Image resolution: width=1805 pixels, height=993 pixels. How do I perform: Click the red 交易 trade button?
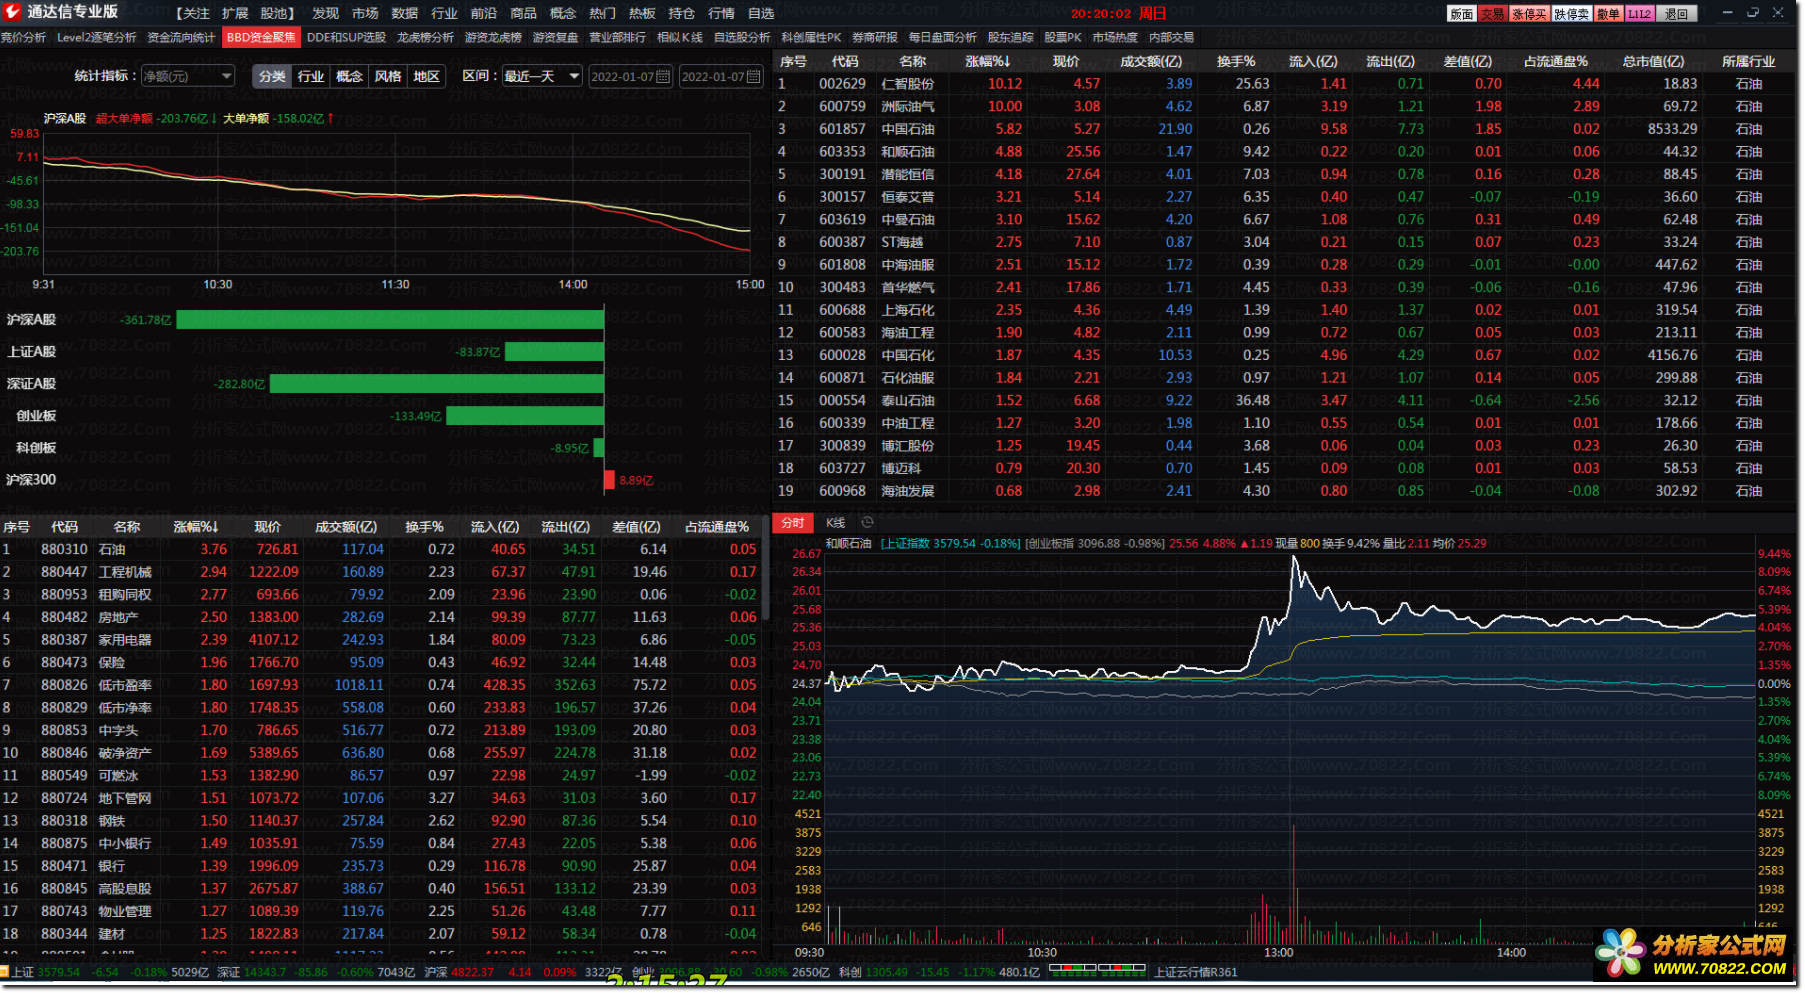pyautogui.click(x=1492, y=14)
